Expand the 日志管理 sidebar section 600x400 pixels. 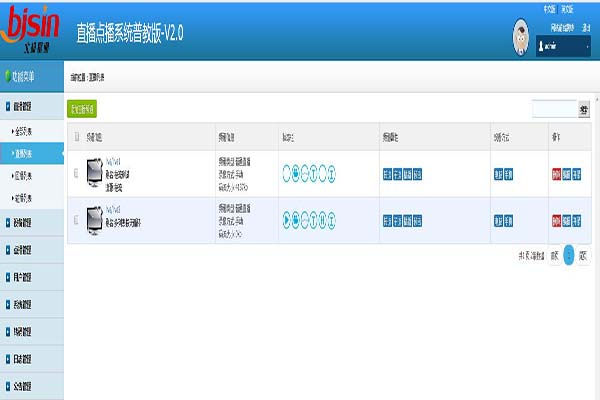(32, 359)
